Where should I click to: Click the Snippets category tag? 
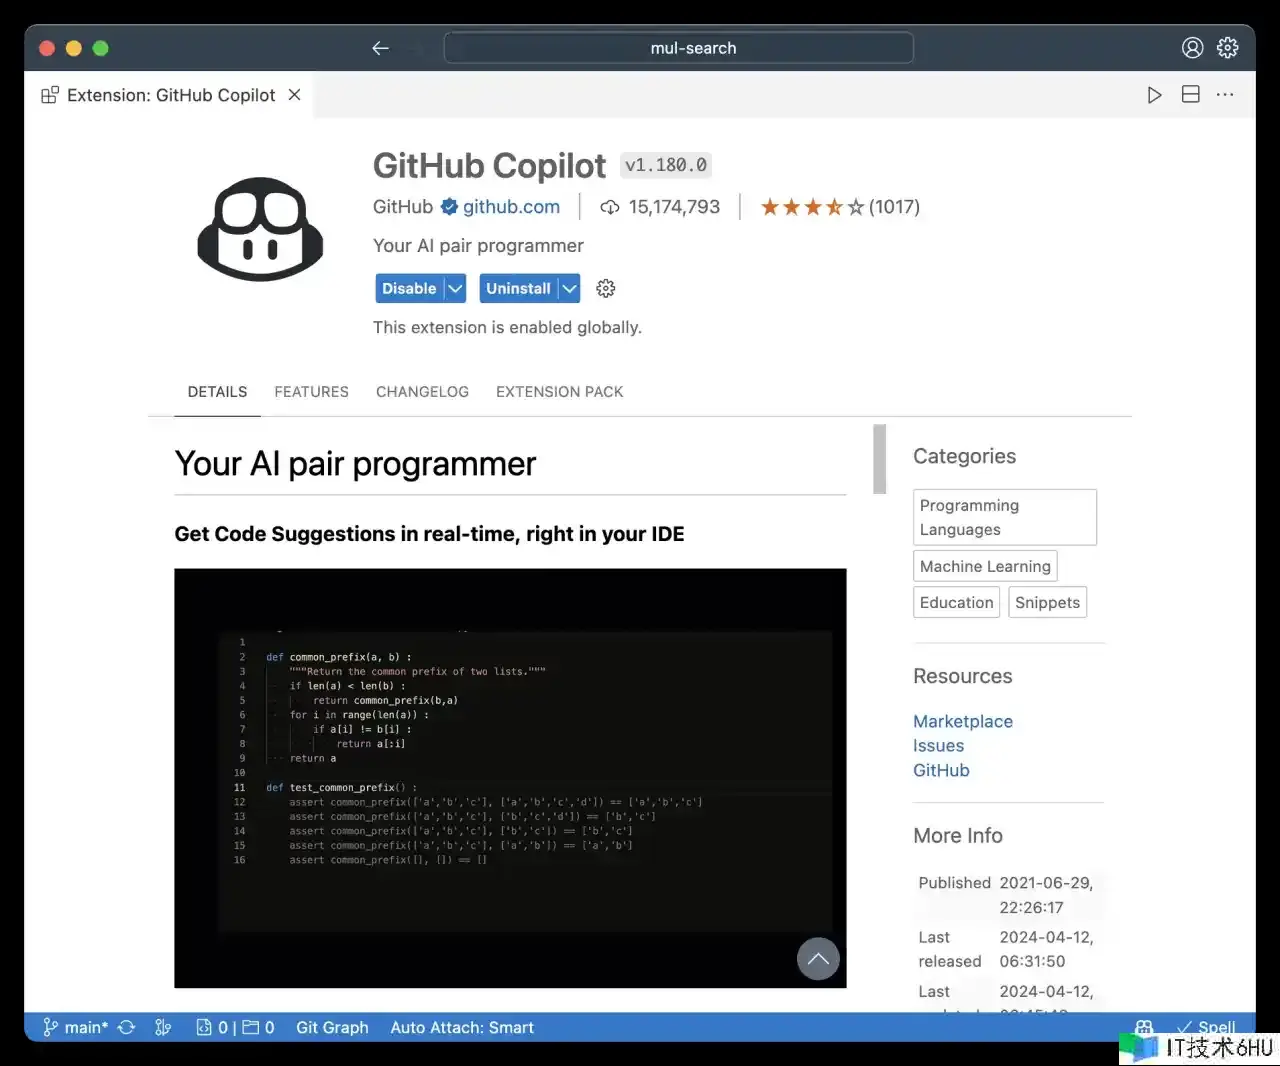1047,602
